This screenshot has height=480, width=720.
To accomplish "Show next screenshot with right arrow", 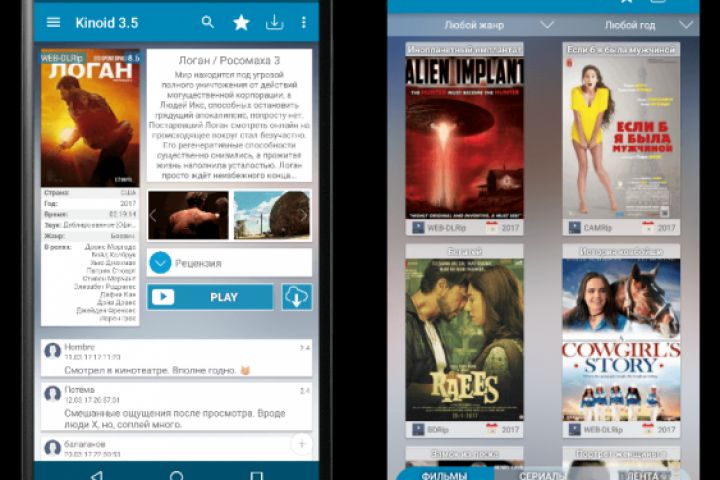I will pos(304,215).
